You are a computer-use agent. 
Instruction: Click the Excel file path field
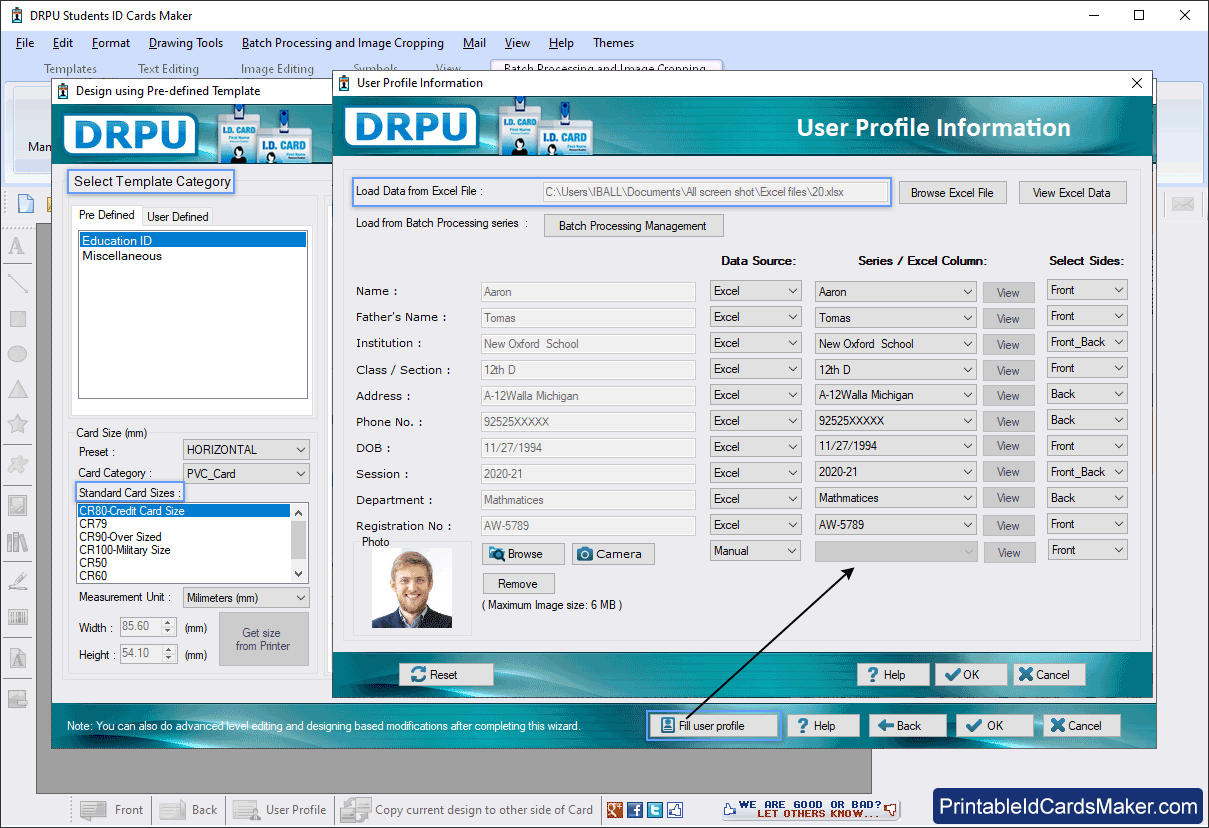pos(716,192)
